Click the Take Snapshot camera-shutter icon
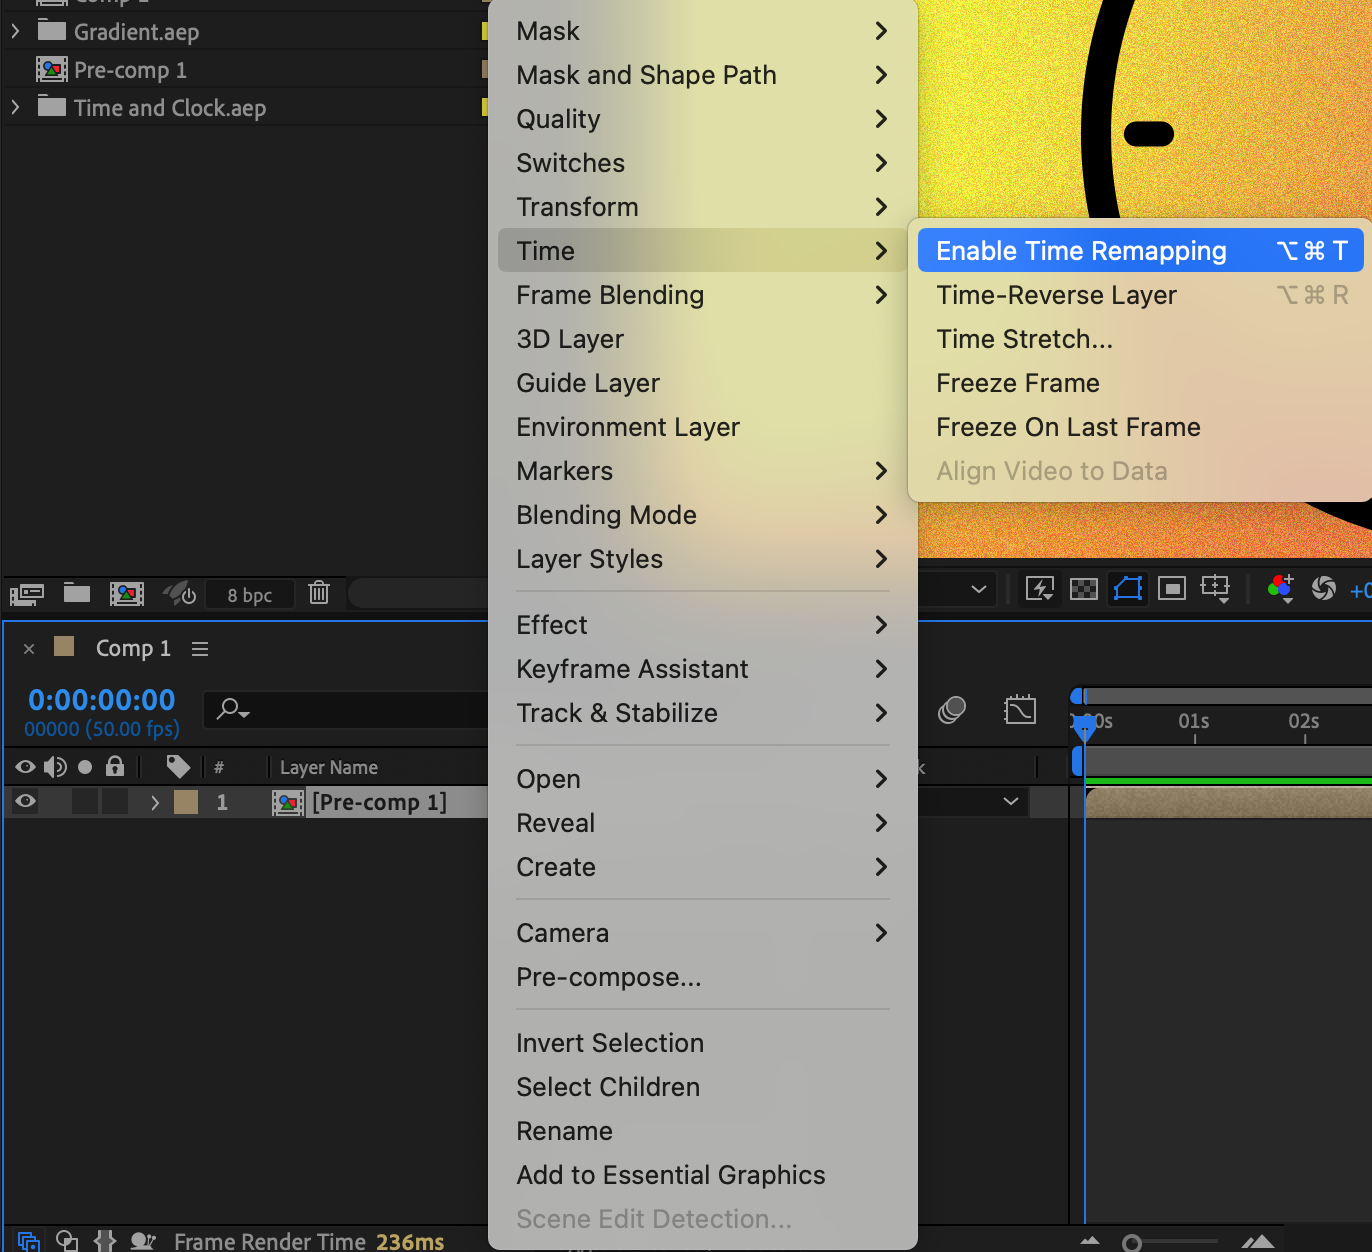 pos(1323,588)
